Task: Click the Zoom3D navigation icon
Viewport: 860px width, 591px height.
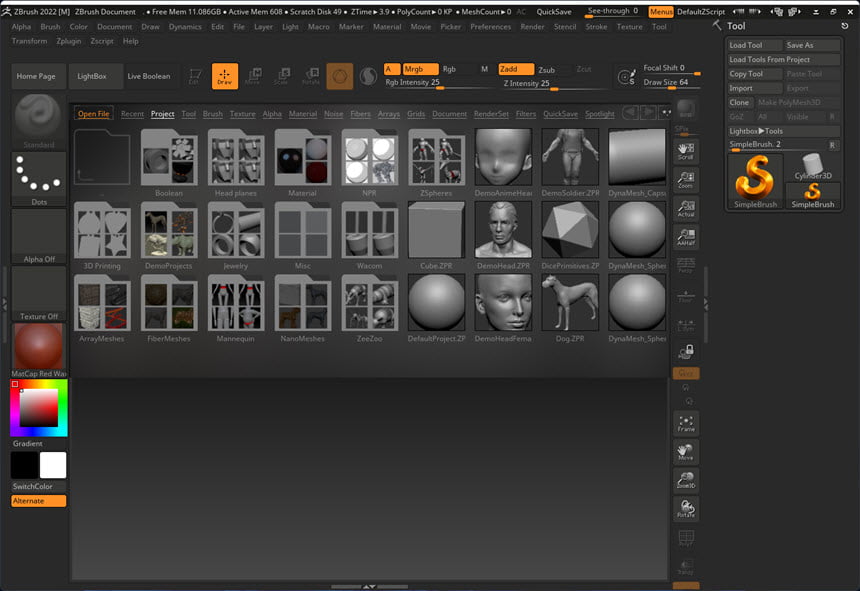Action: click(x=686, y=480)
